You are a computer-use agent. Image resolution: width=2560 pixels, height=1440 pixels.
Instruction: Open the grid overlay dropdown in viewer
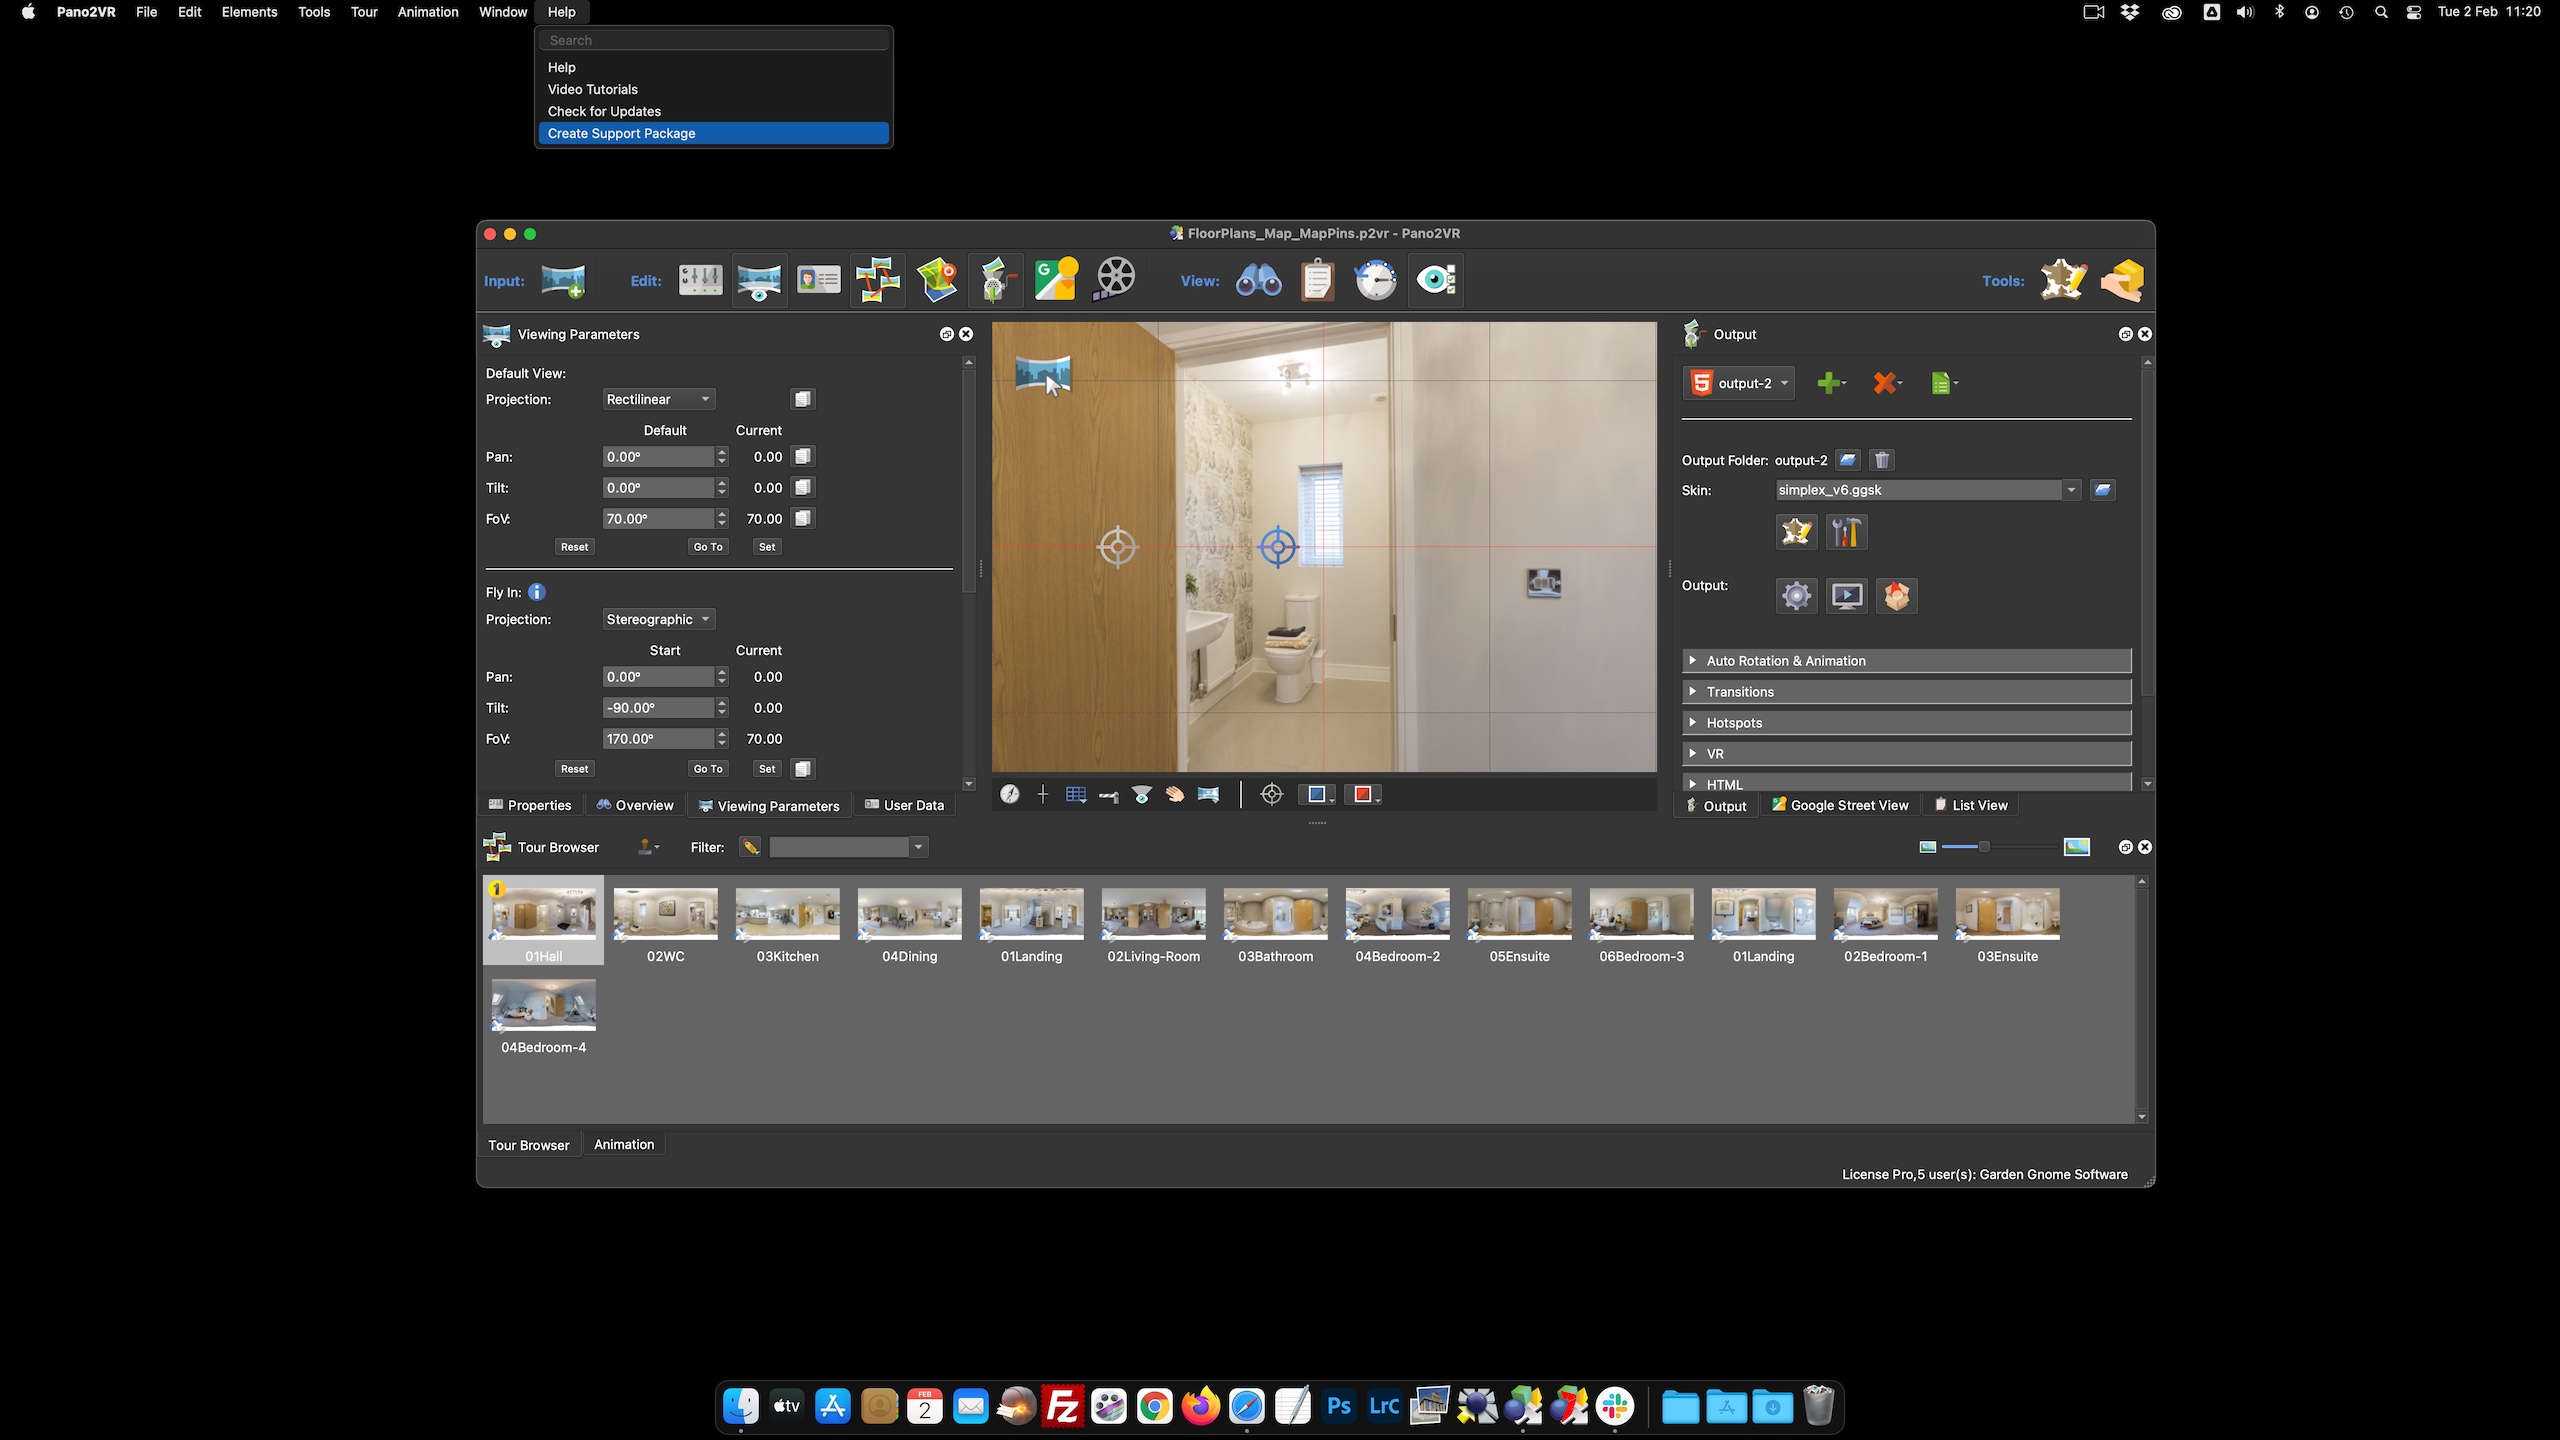click(x=1076, y=794)
